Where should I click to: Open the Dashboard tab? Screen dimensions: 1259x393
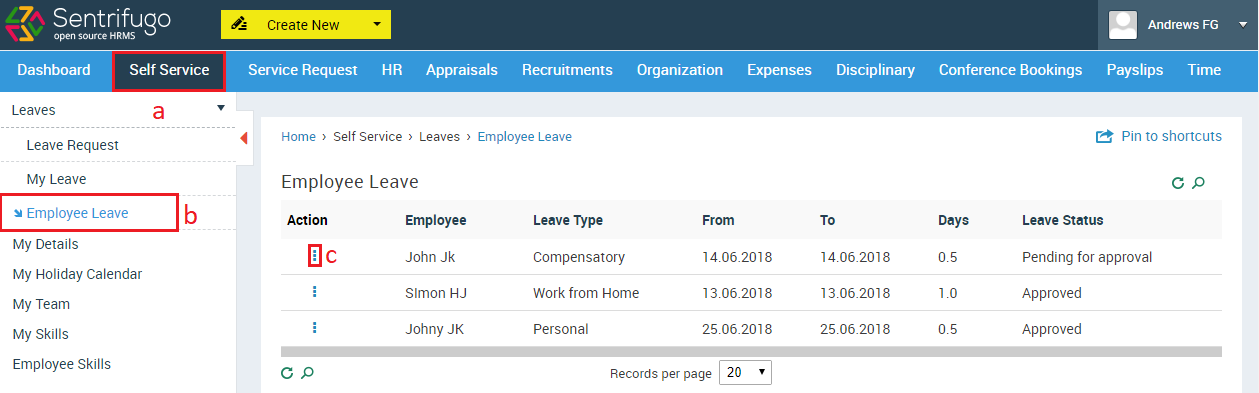click(x=54, y=70)
